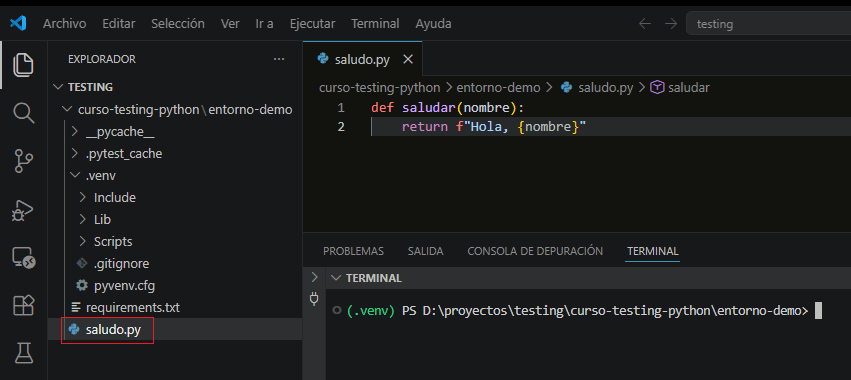Place cursor on the return f"Hola" line

(x=494, y=128)
